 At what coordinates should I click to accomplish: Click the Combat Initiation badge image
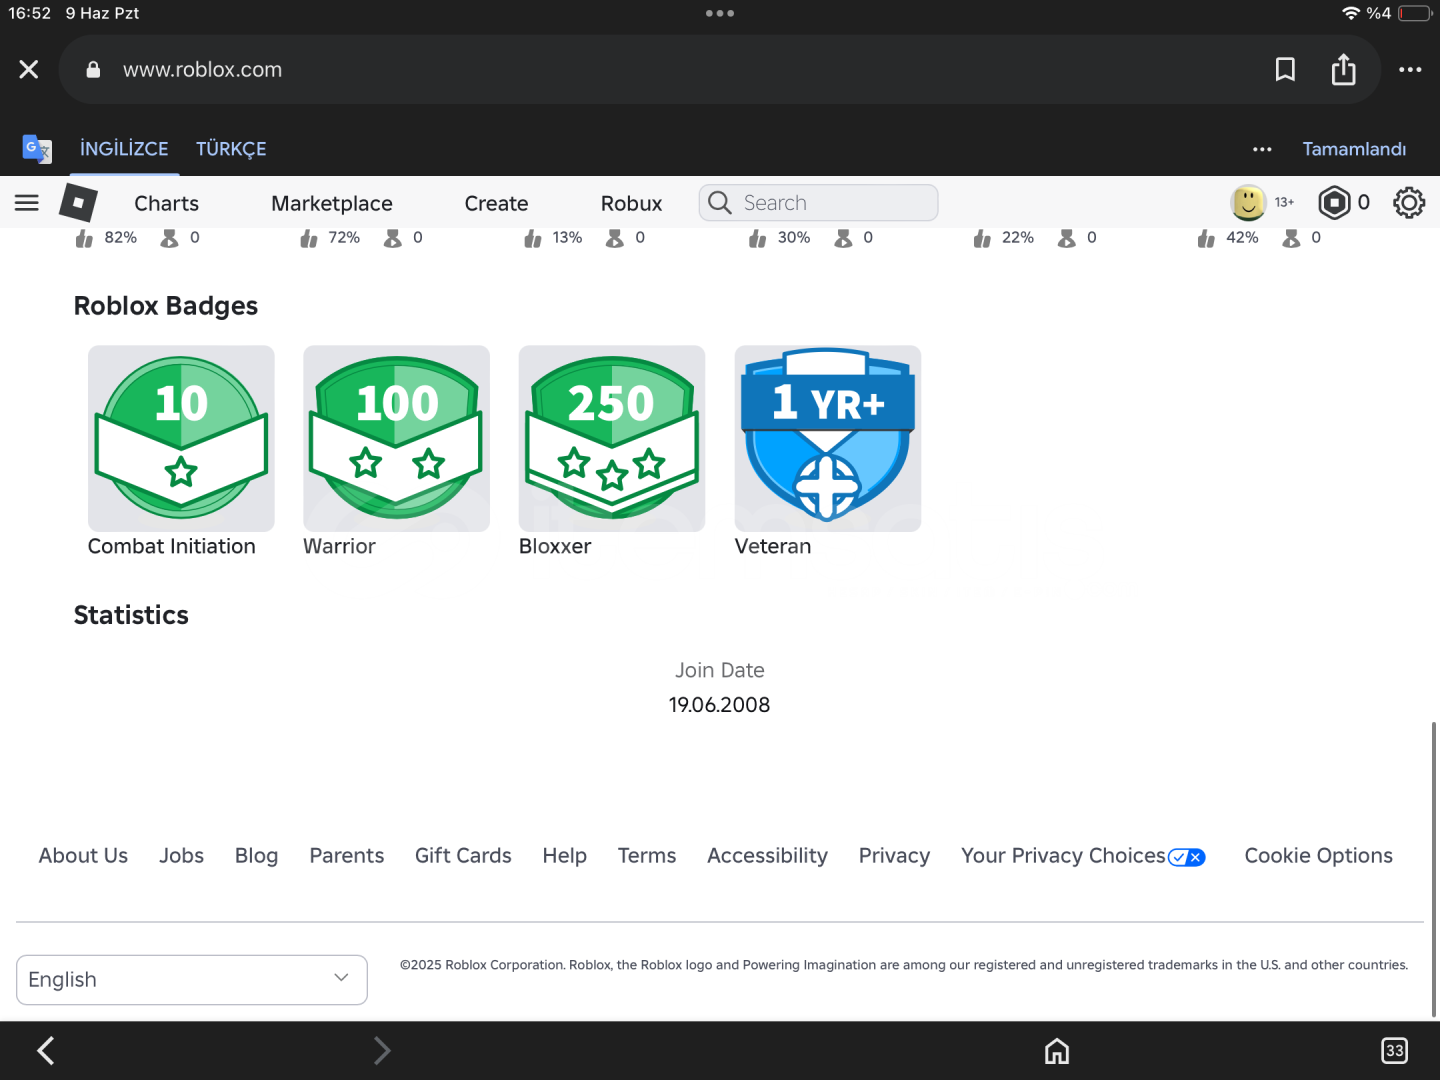pos(181,438)
